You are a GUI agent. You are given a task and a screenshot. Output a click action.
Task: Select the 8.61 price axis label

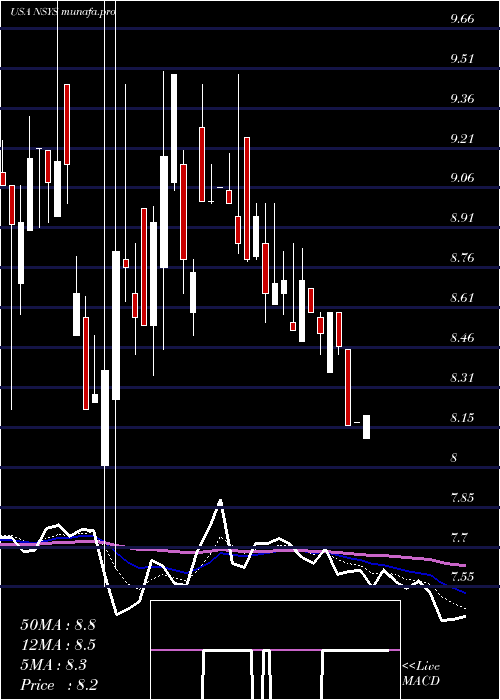[x=462, y=298]
